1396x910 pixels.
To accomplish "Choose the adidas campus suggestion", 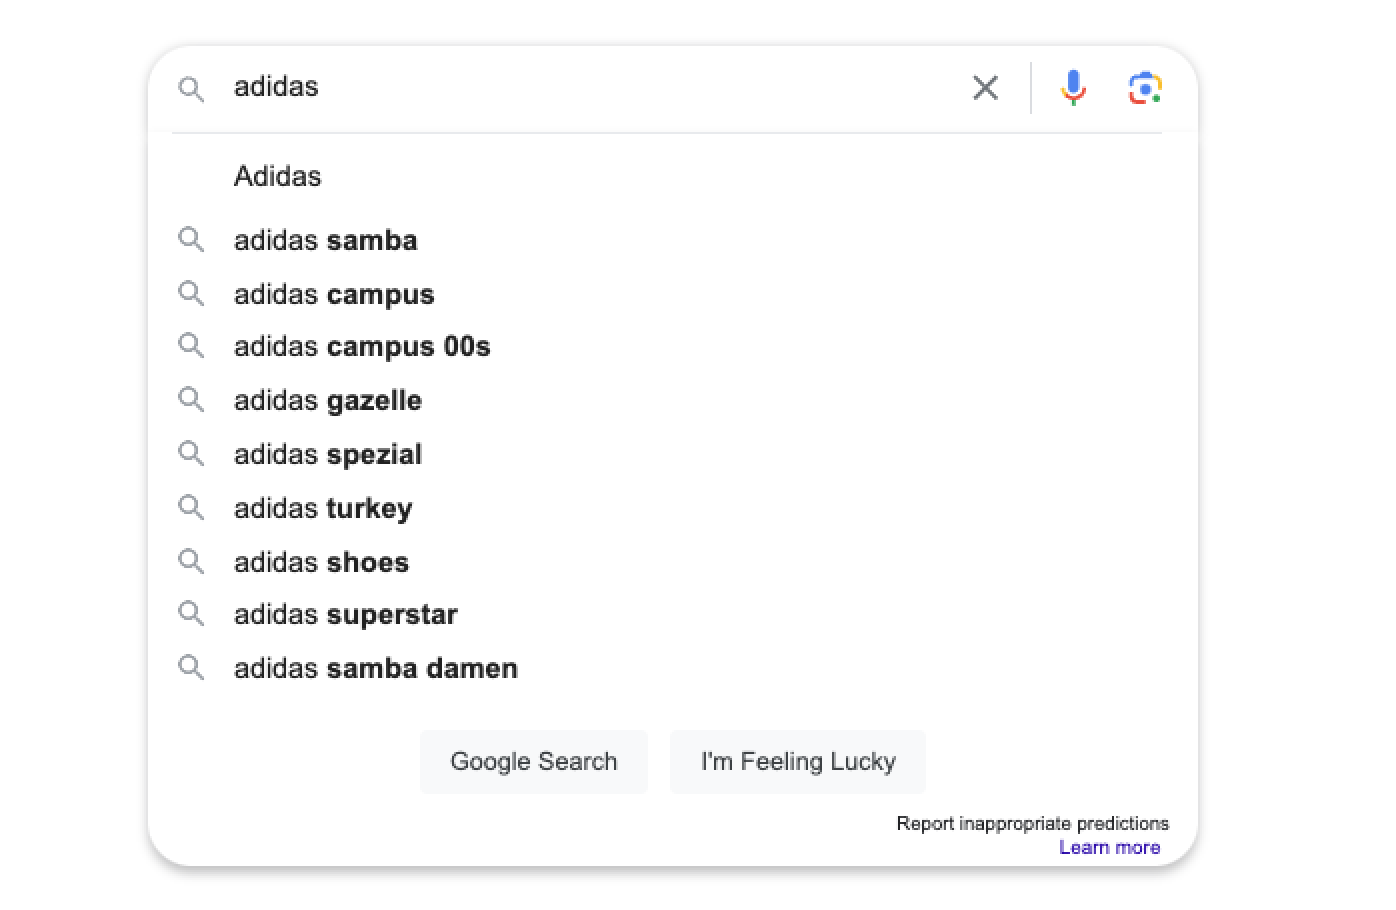I will coord(334,294).
